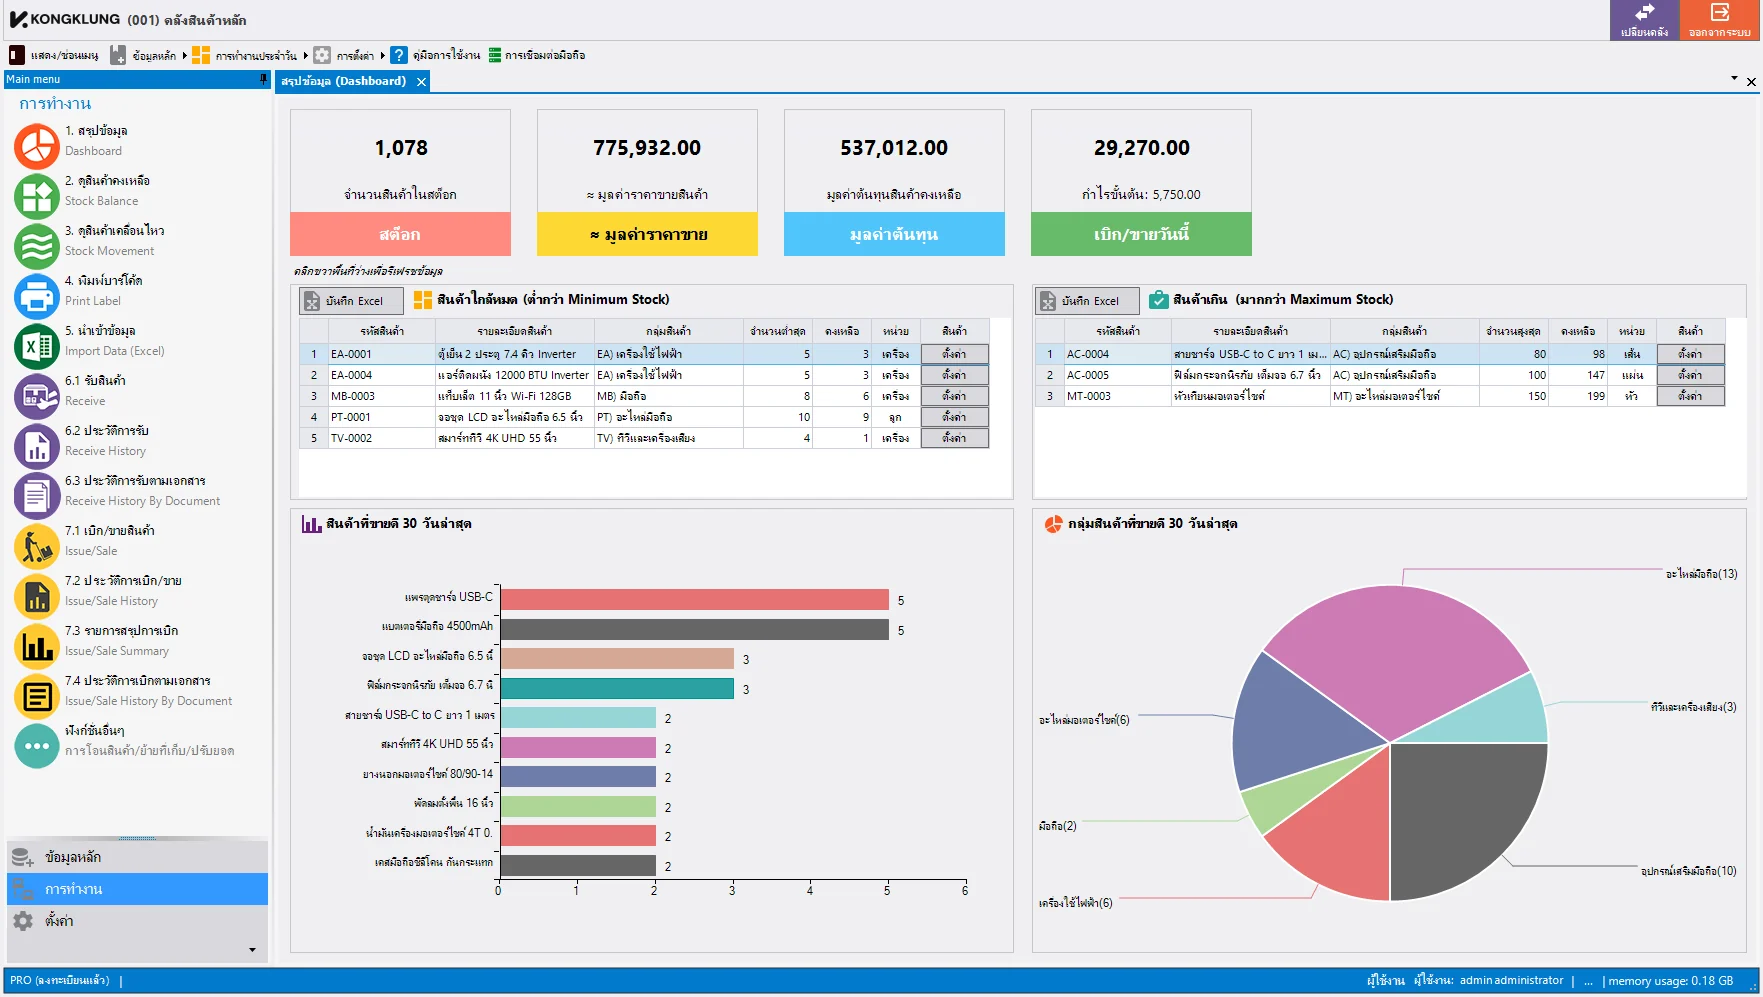Open the Issue/Sale Summary icon
1763x997 pixels.
pos(37,646)
